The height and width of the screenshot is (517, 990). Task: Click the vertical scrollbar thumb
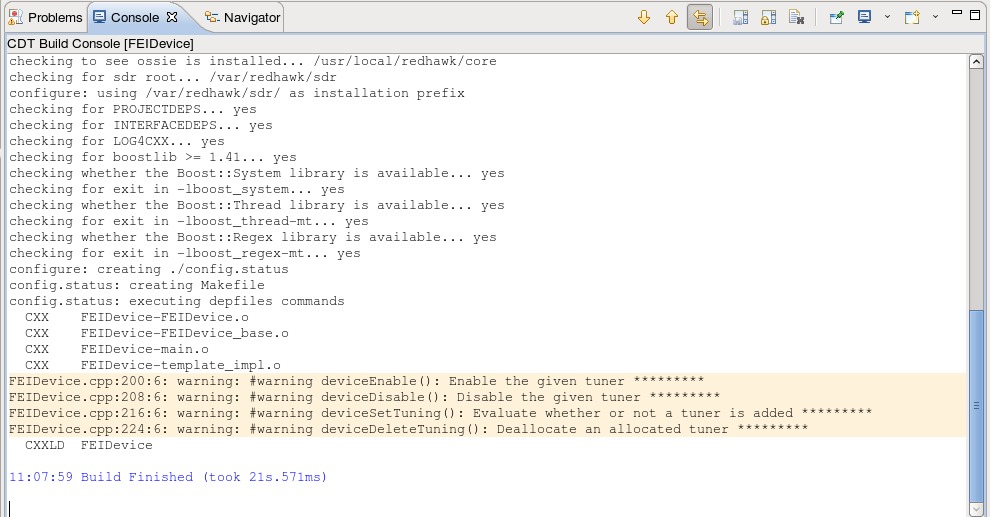point(976,405)
